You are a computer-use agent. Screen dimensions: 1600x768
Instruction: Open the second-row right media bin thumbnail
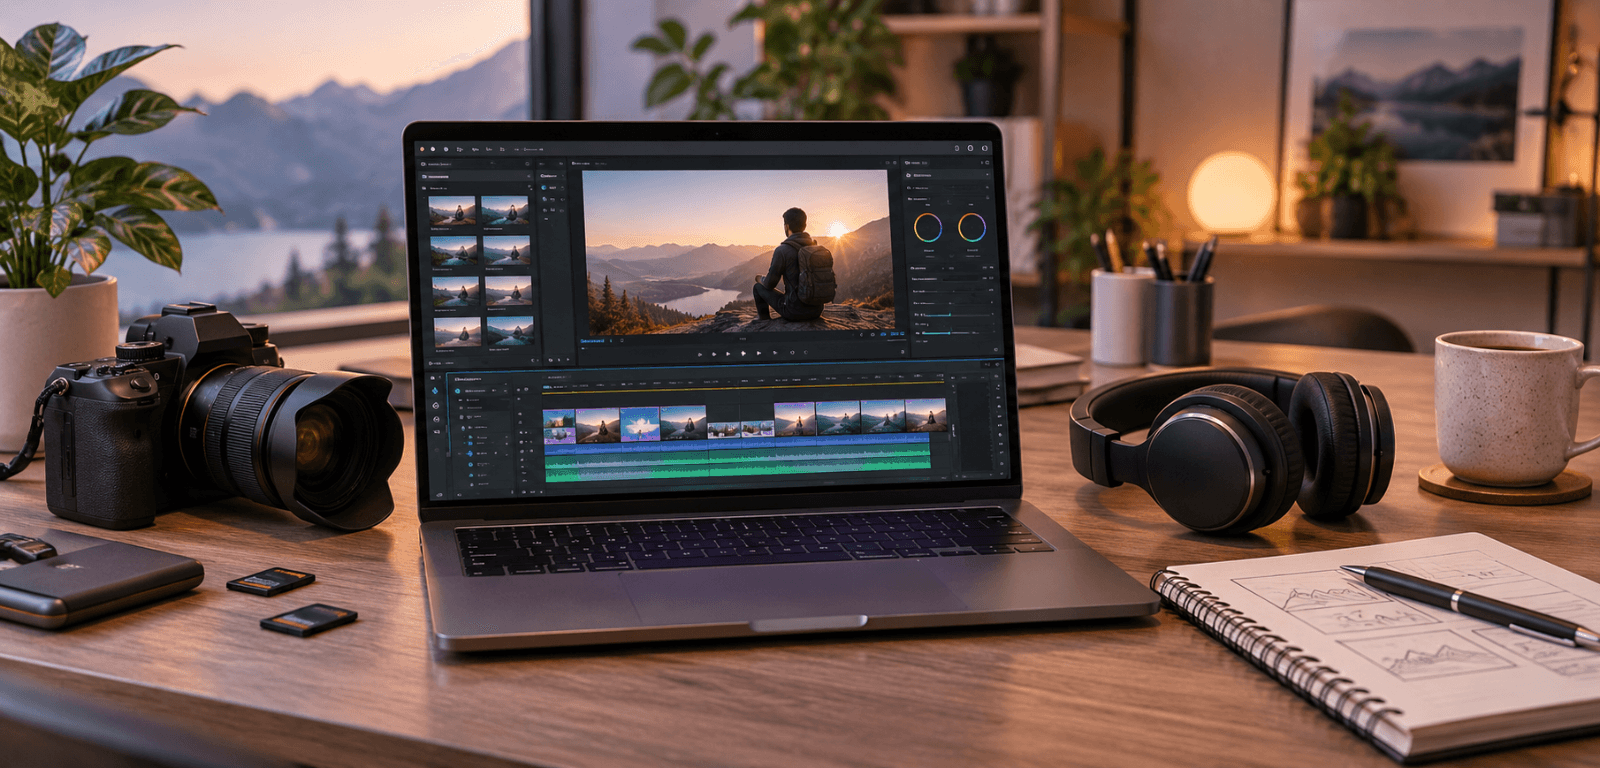tap(507, 251)
